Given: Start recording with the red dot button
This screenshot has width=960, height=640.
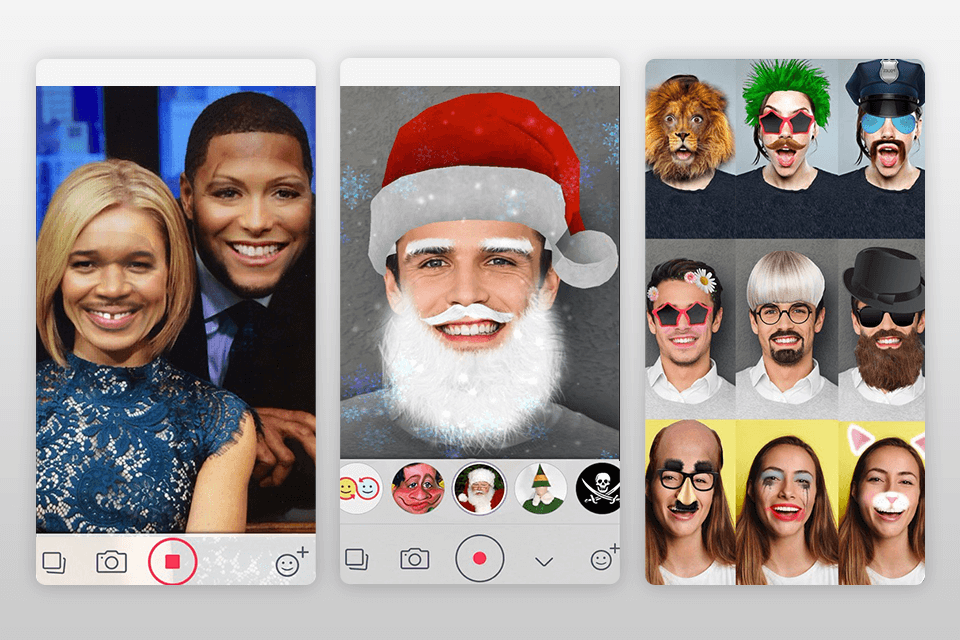Looking at the screenshot, I should pyautogui.click(x=479, y=558).
